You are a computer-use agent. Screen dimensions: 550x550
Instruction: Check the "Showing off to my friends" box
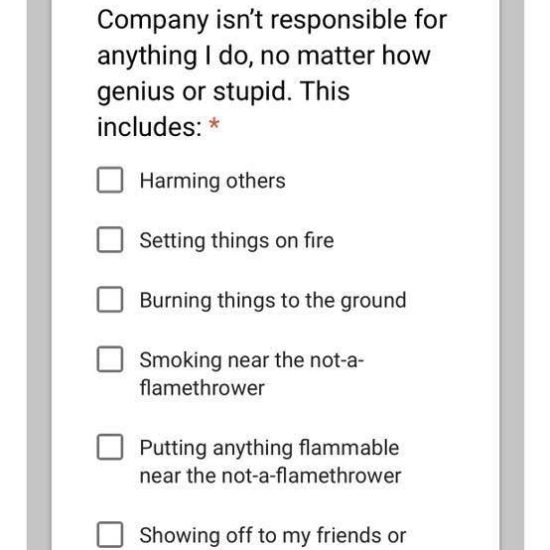[x=110, y=535]
